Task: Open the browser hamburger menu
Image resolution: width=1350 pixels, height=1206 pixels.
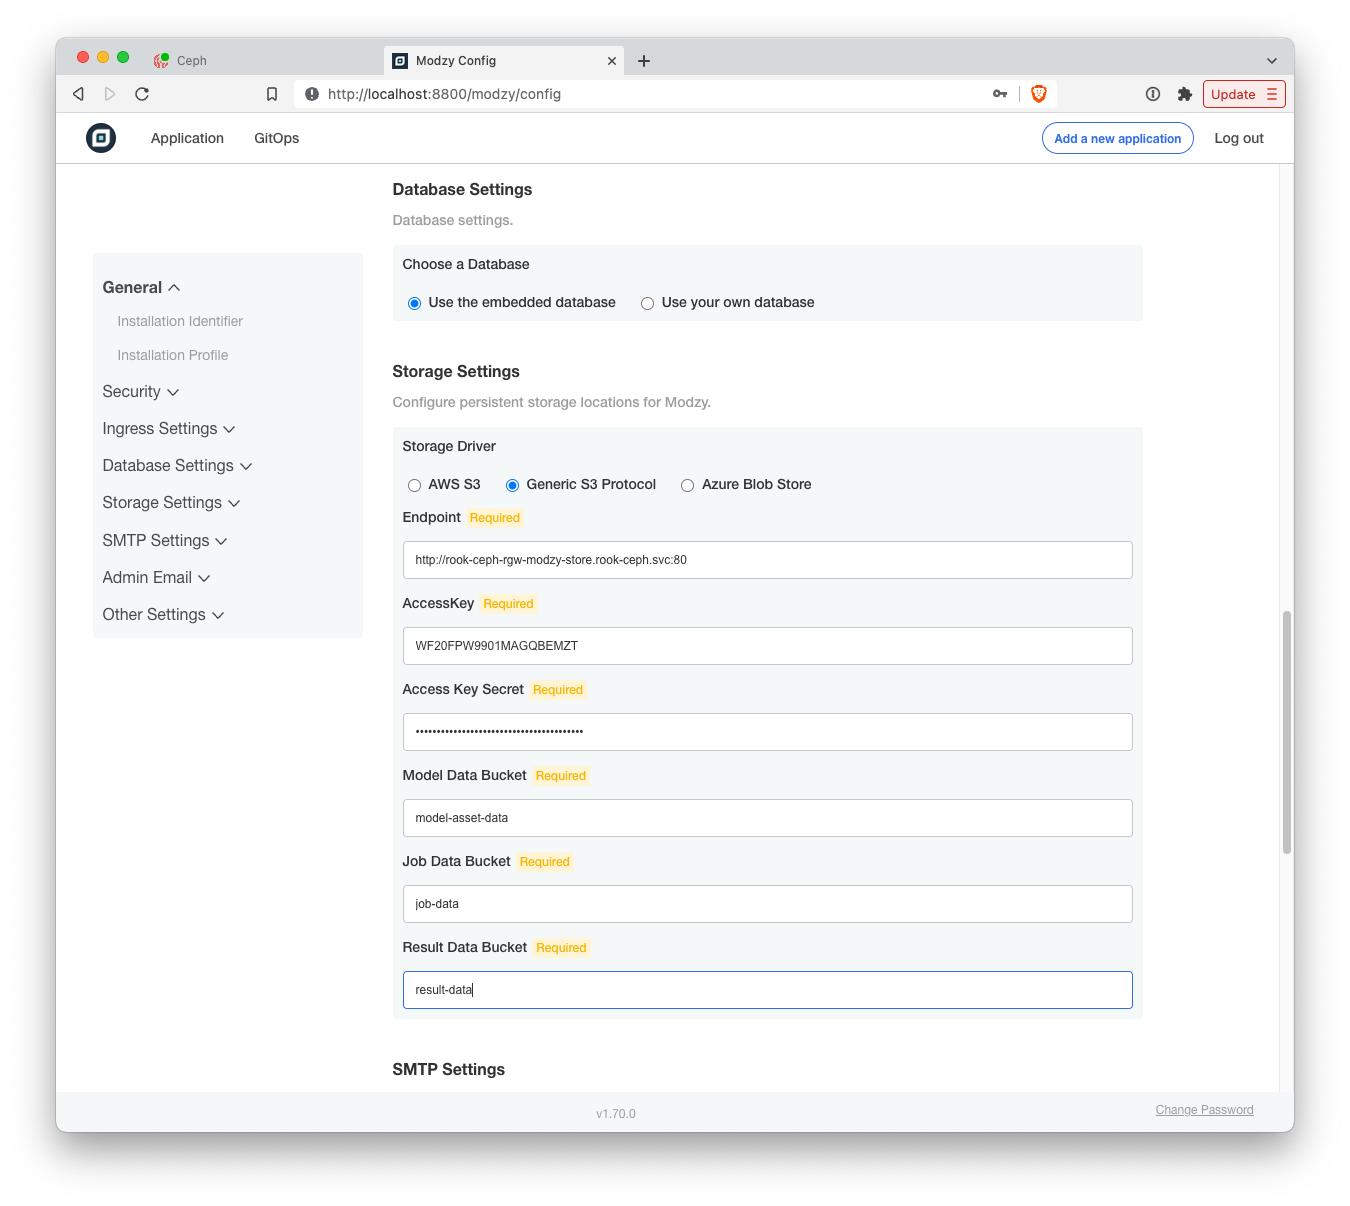Action: 1272,94
